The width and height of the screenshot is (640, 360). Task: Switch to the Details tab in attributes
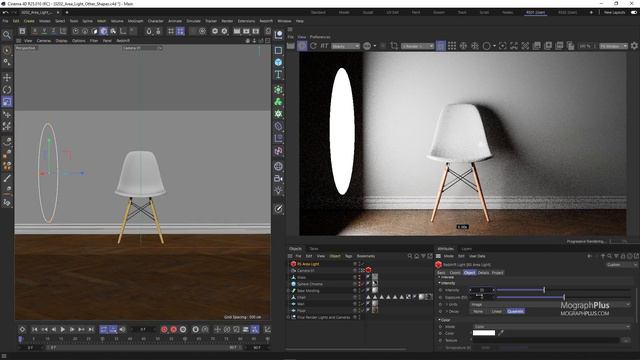coord(483,273)
